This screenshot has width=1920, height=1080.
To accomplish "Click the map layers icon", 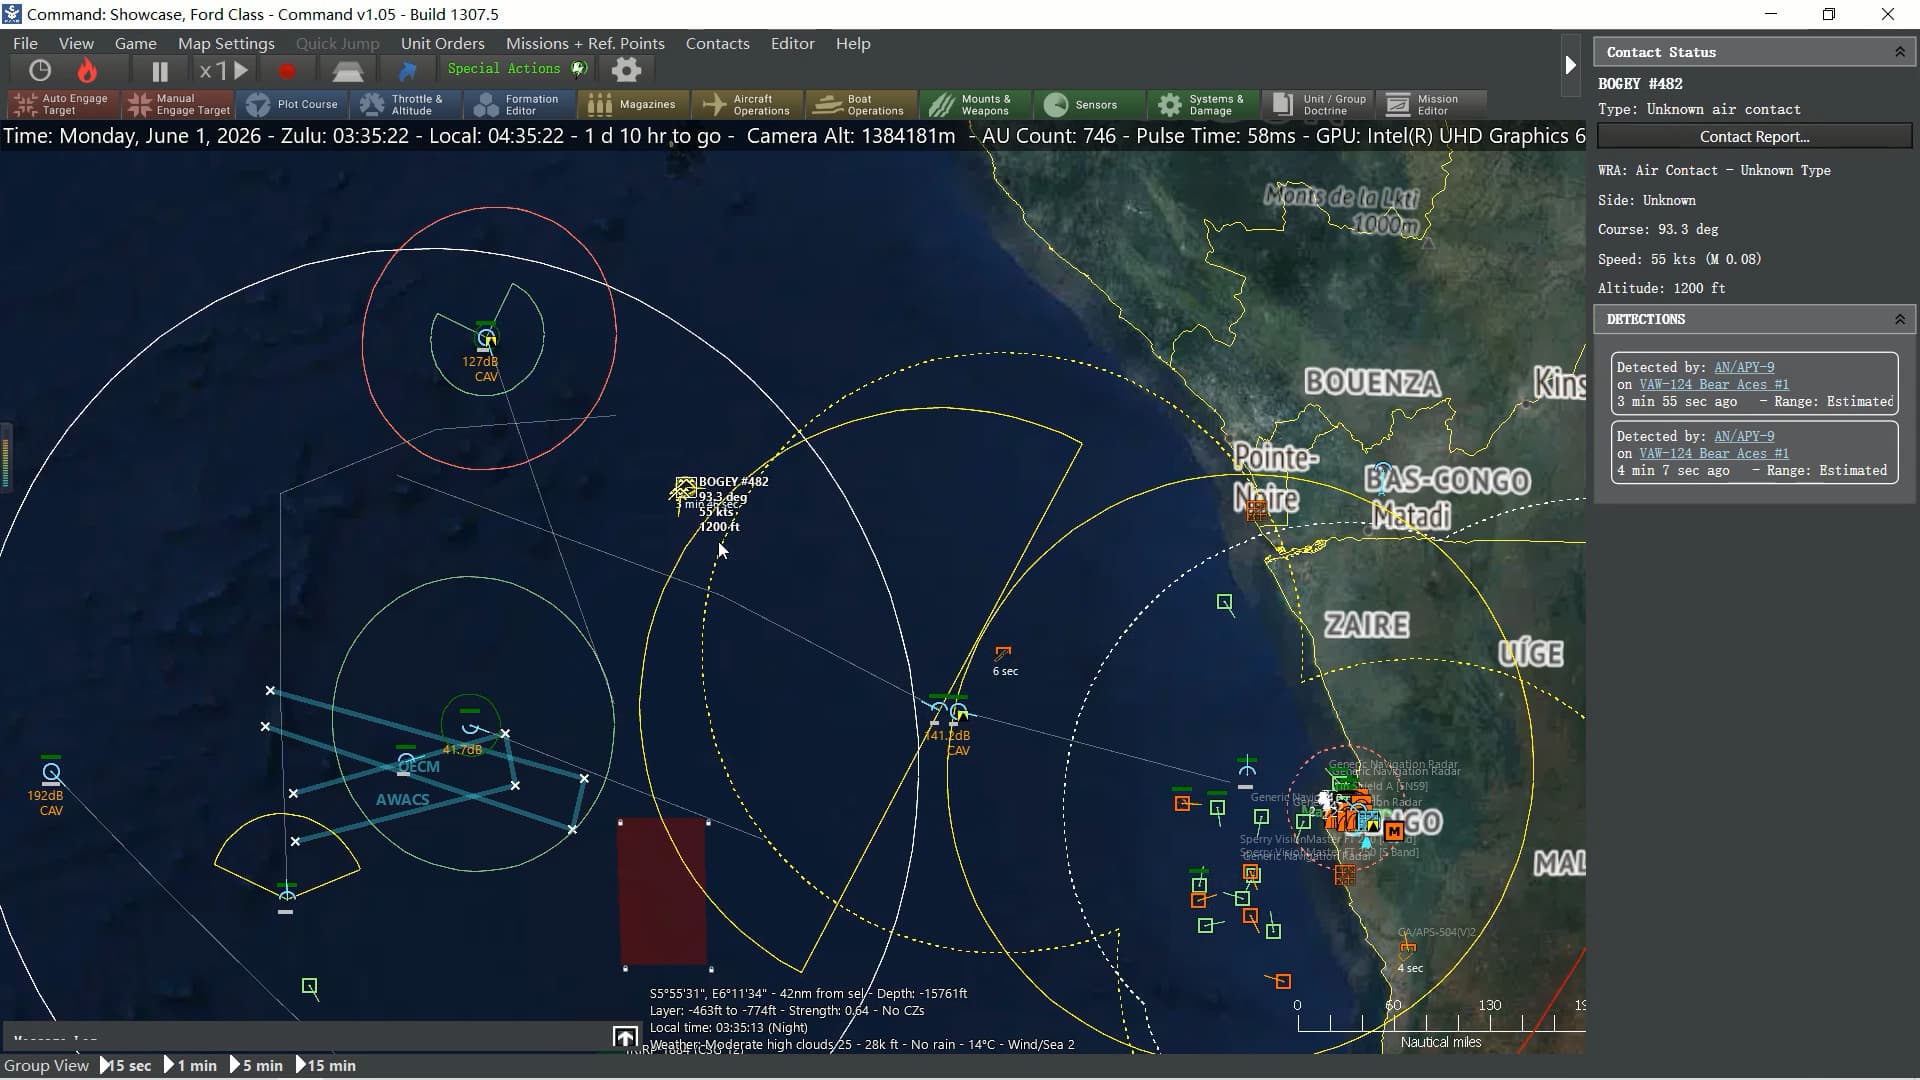I will click(x=348, y=71).
